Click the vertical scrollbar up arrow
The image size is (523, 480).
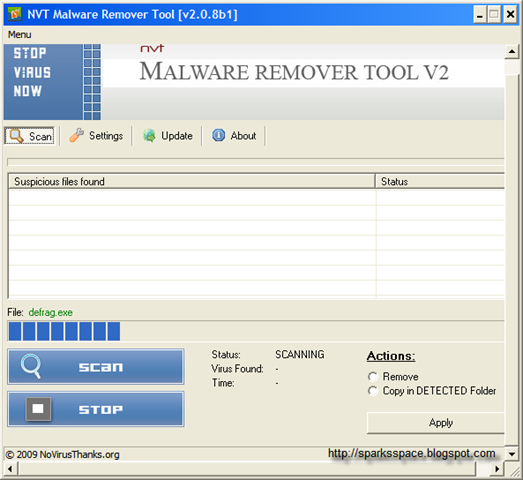click(x=512, y=51)
